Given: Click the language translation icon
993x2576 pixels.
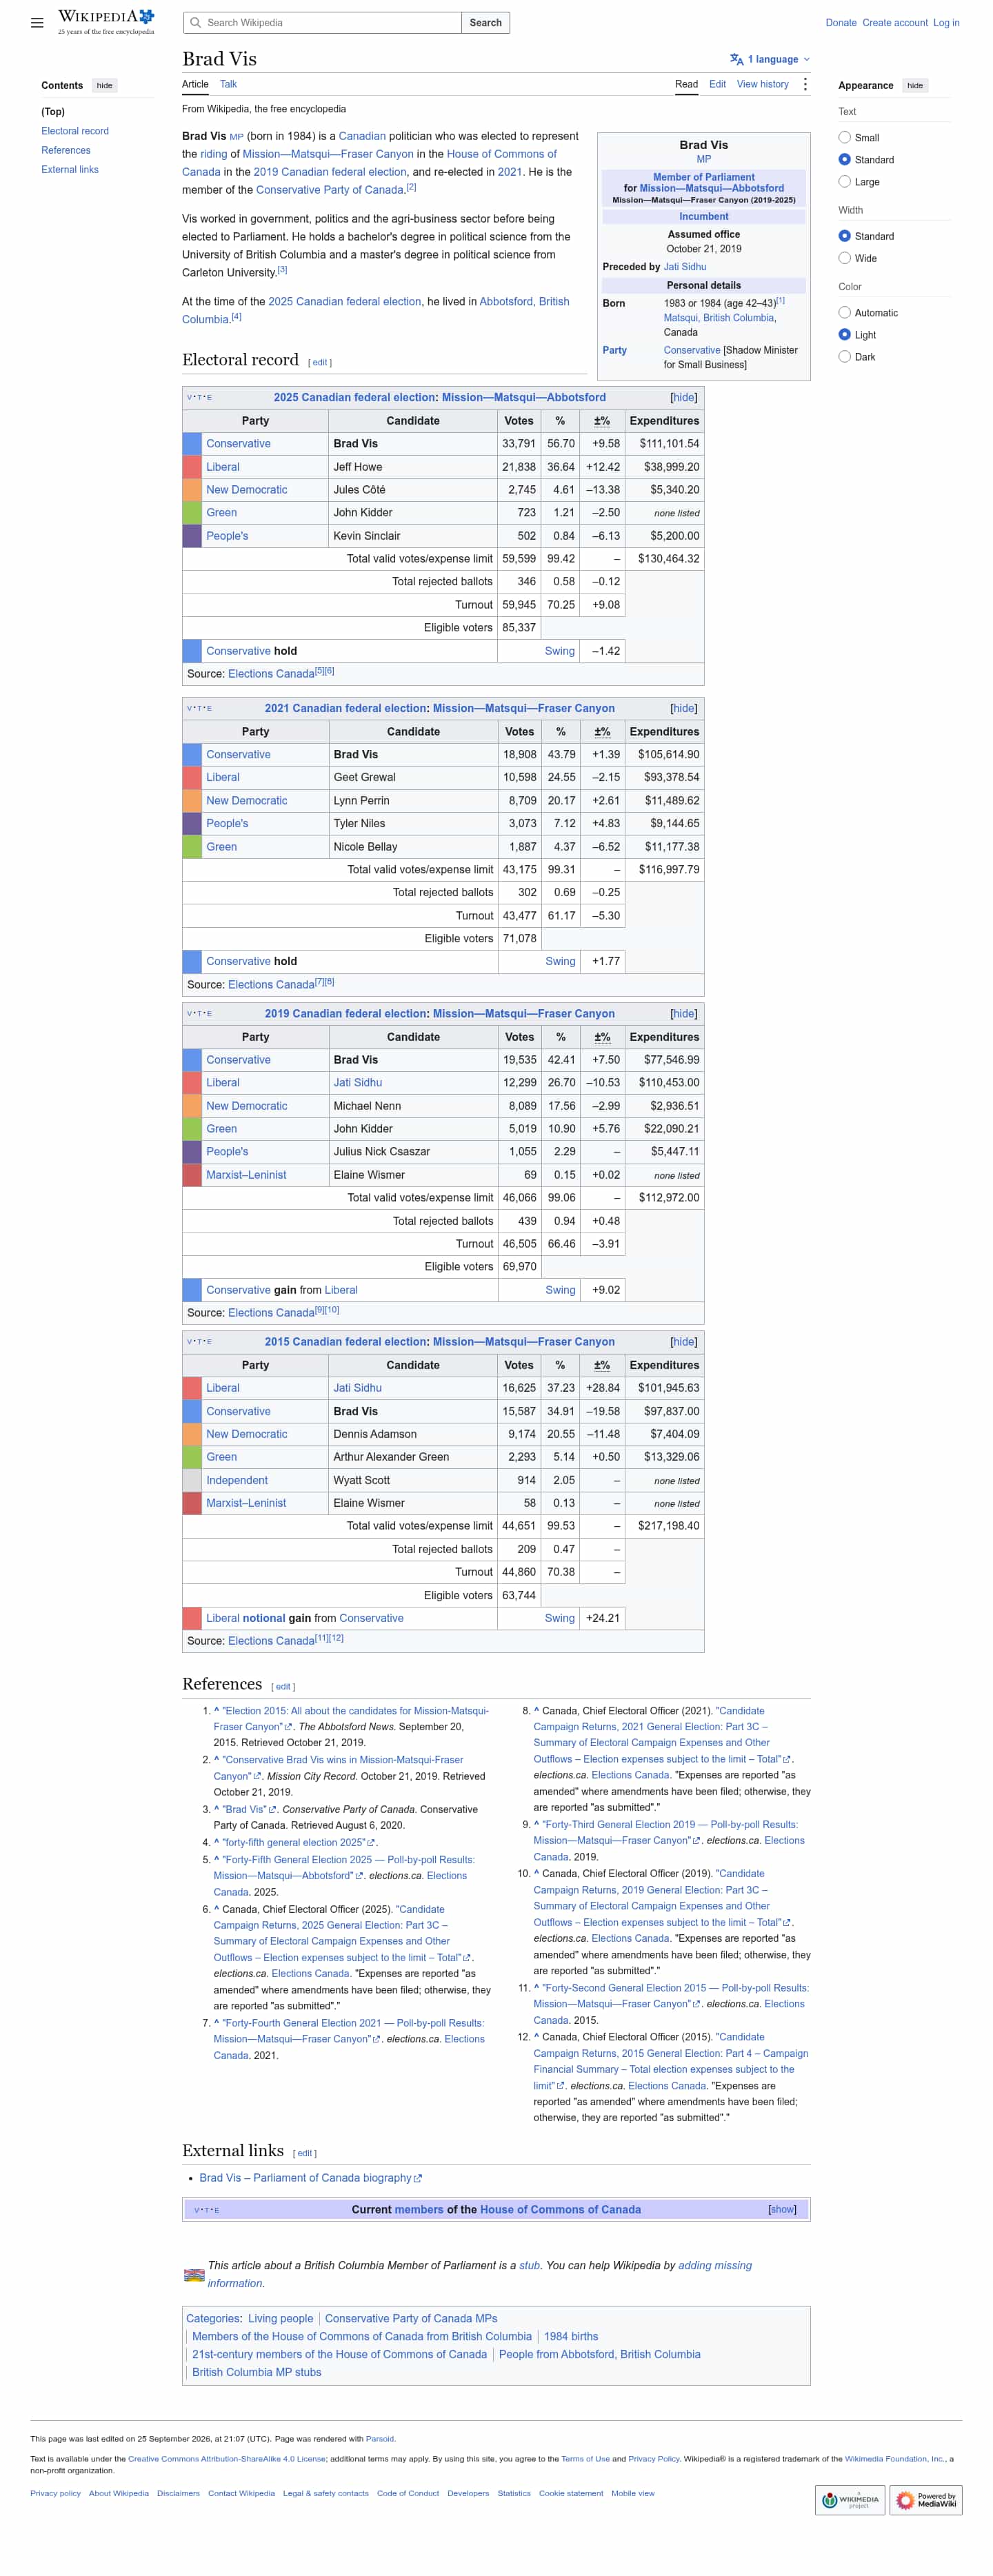Looking at the screenshot, I should pyautogui.click(x=737, y=59).
